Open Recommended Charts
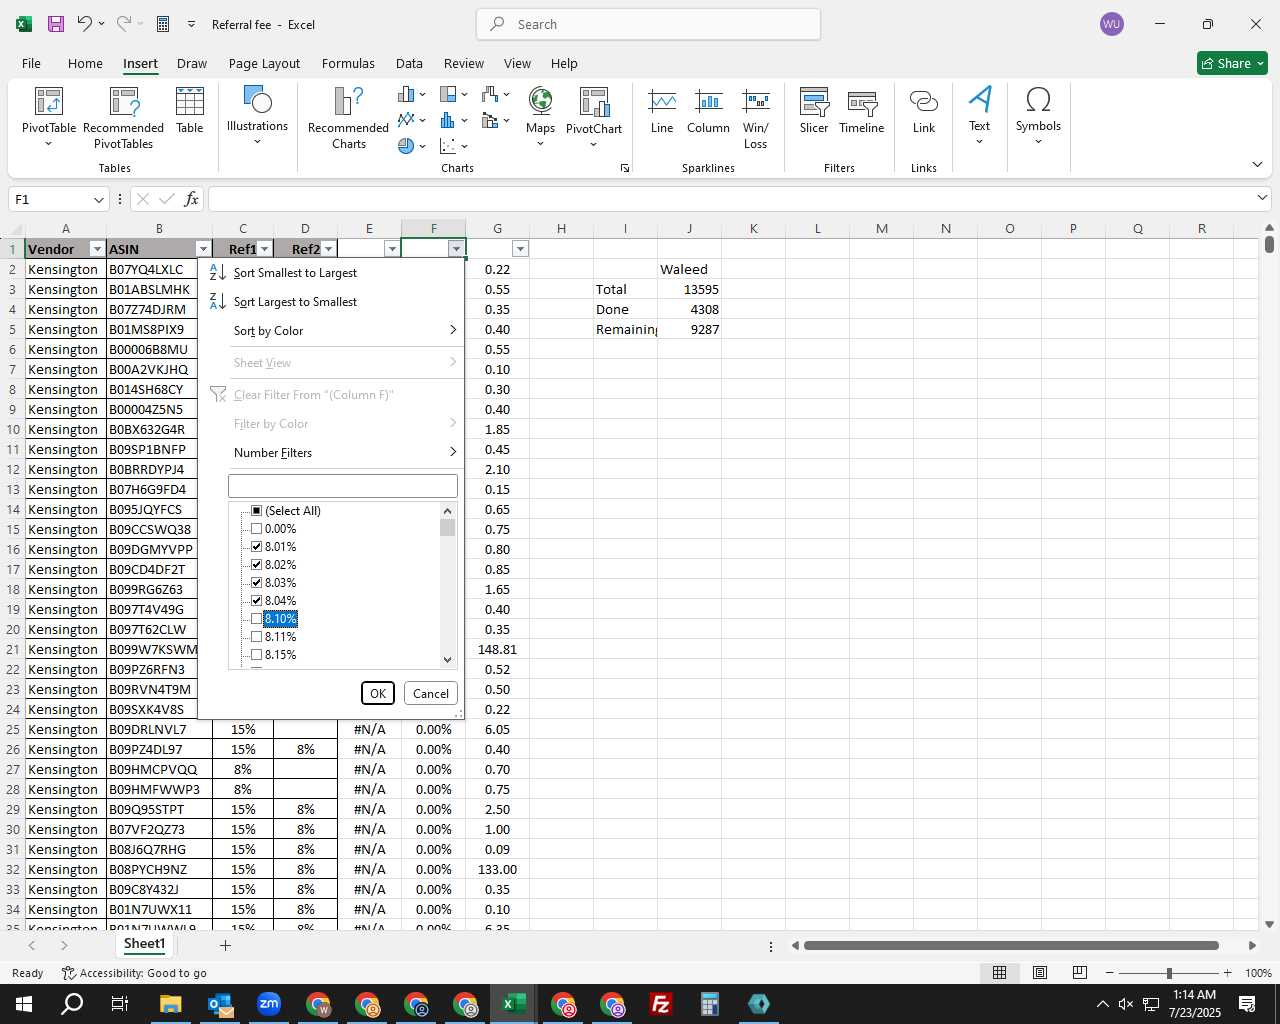 point(348,118)
